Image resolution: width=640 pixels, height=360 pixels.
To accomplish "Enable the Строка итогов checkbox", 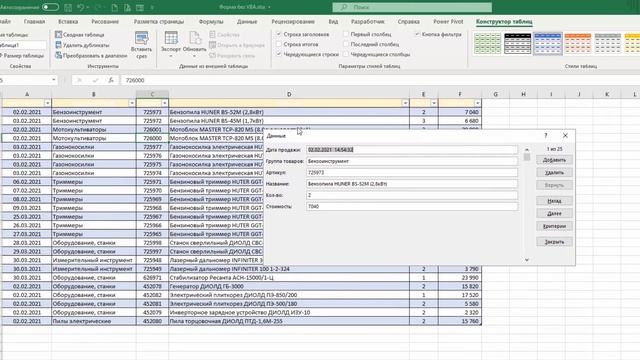I will pos(279,44).
